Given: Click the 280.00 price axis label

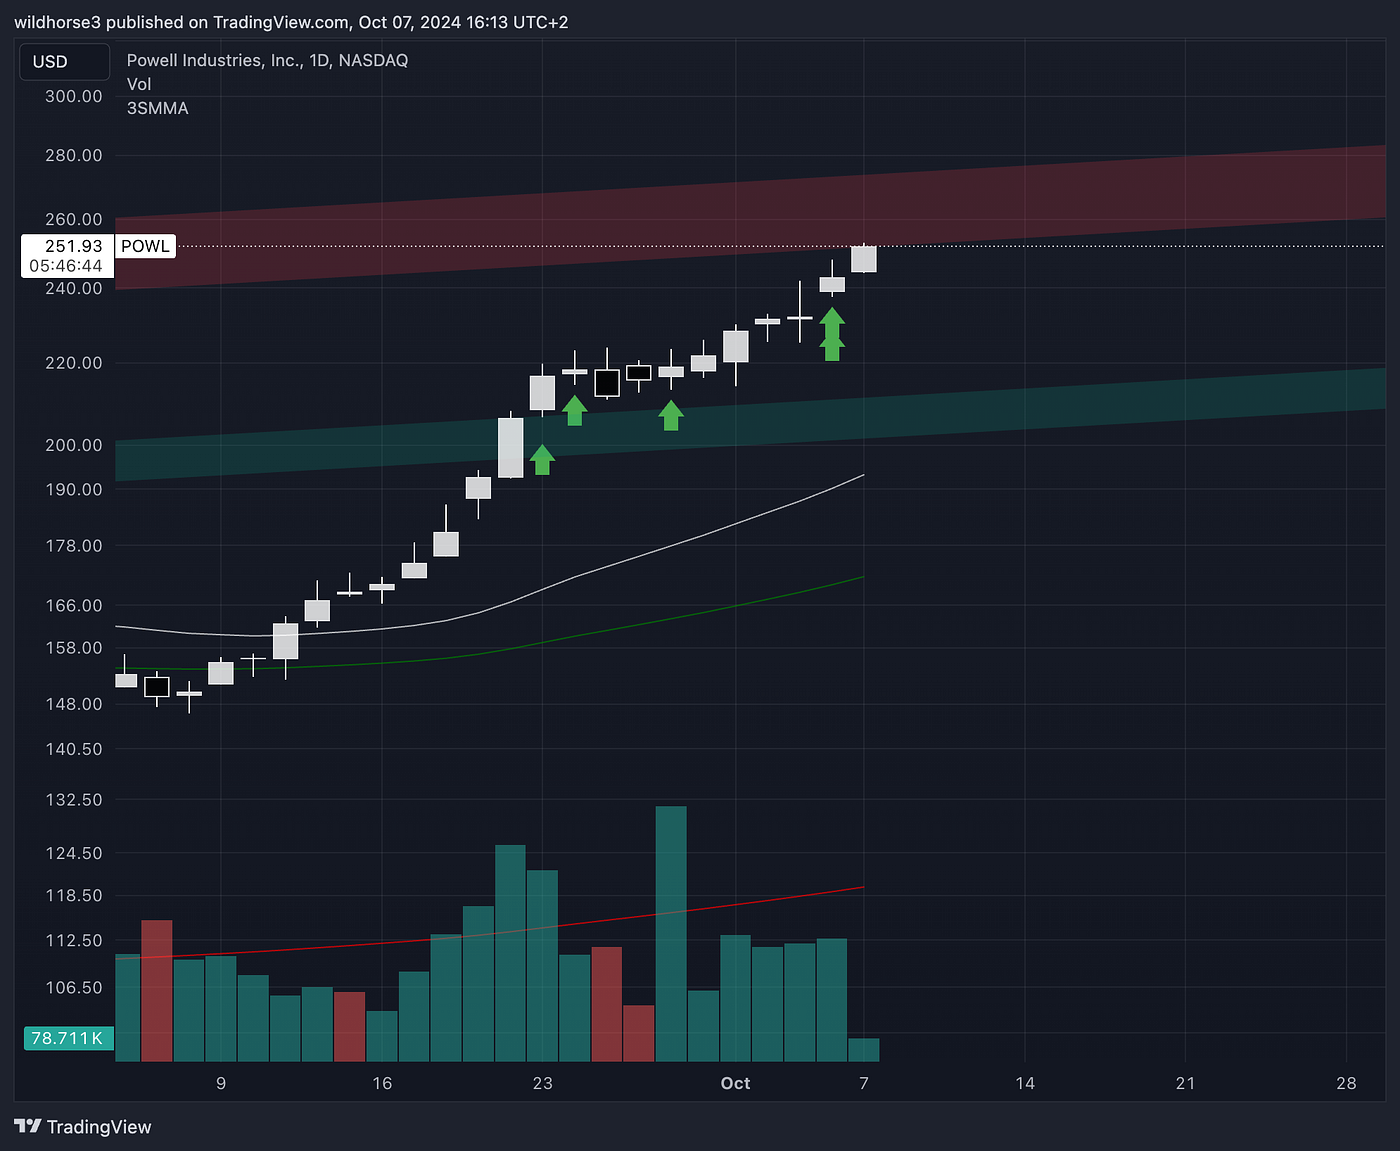Looking at the screenshot, I should pos(74,155).
